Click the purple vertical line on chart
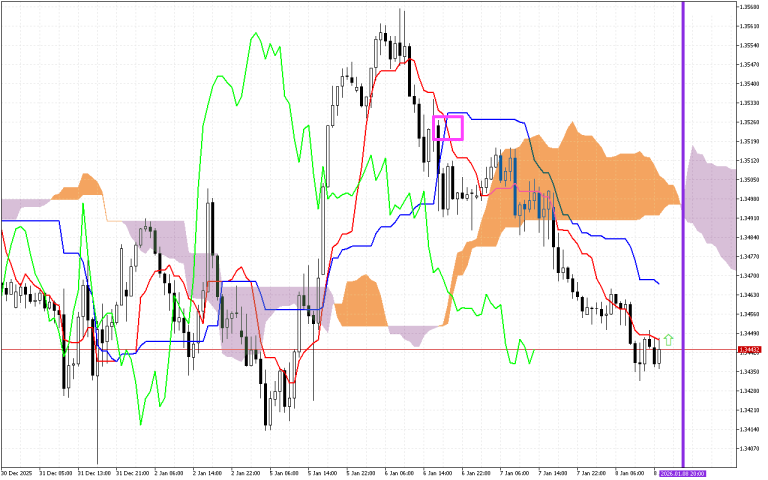768x480 pixels. click(683, 234)
